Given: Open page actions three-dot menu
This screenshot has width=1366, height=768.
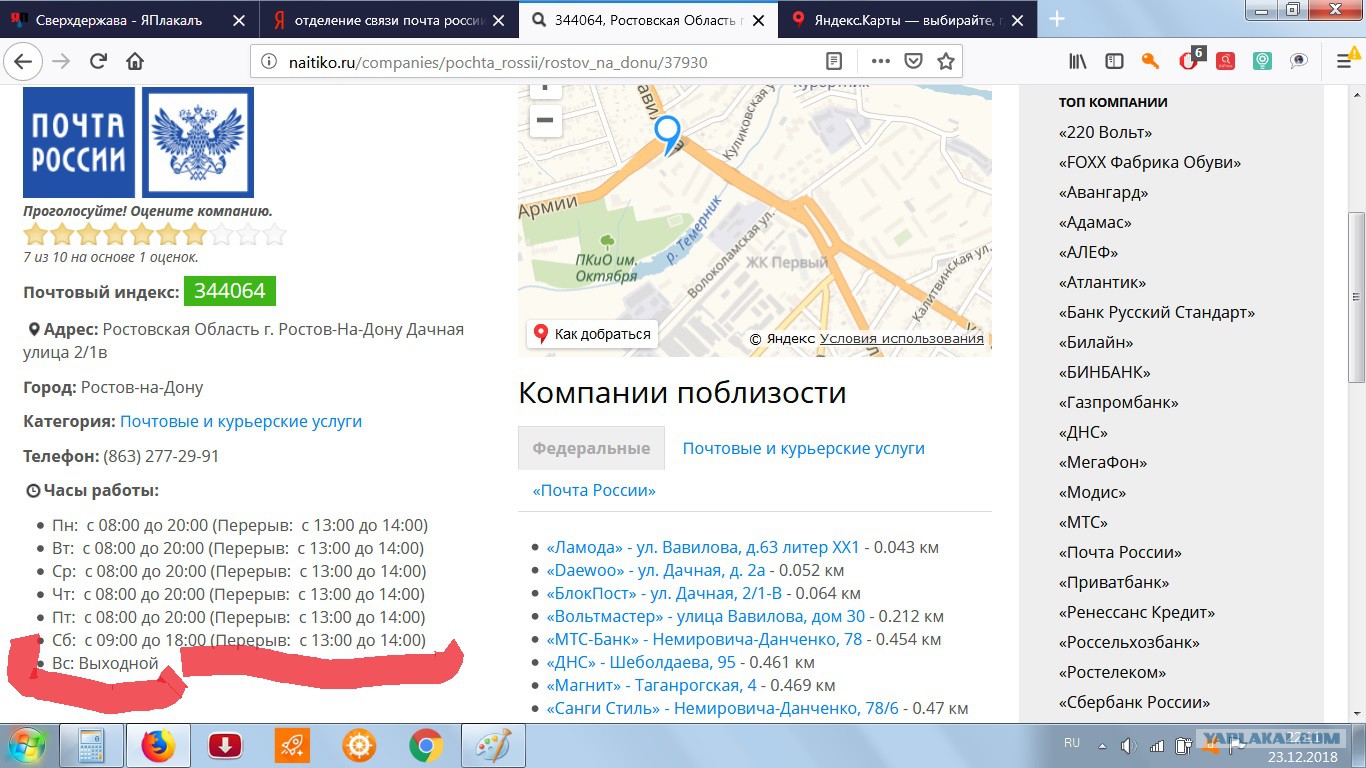Looking at the screenshot, I should point(880,61).
